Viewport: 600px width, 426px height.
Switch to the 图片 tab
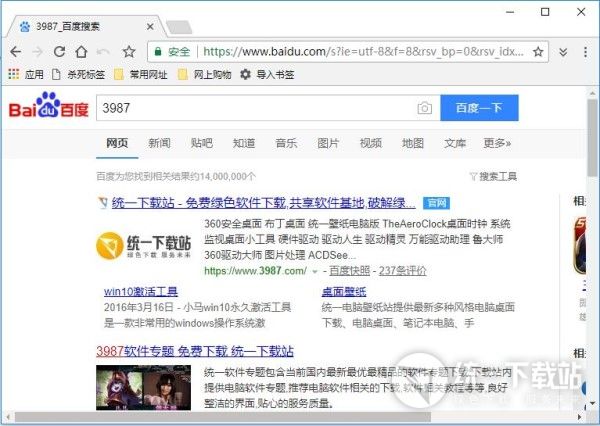pyautogui.click(x=328, y=143)
